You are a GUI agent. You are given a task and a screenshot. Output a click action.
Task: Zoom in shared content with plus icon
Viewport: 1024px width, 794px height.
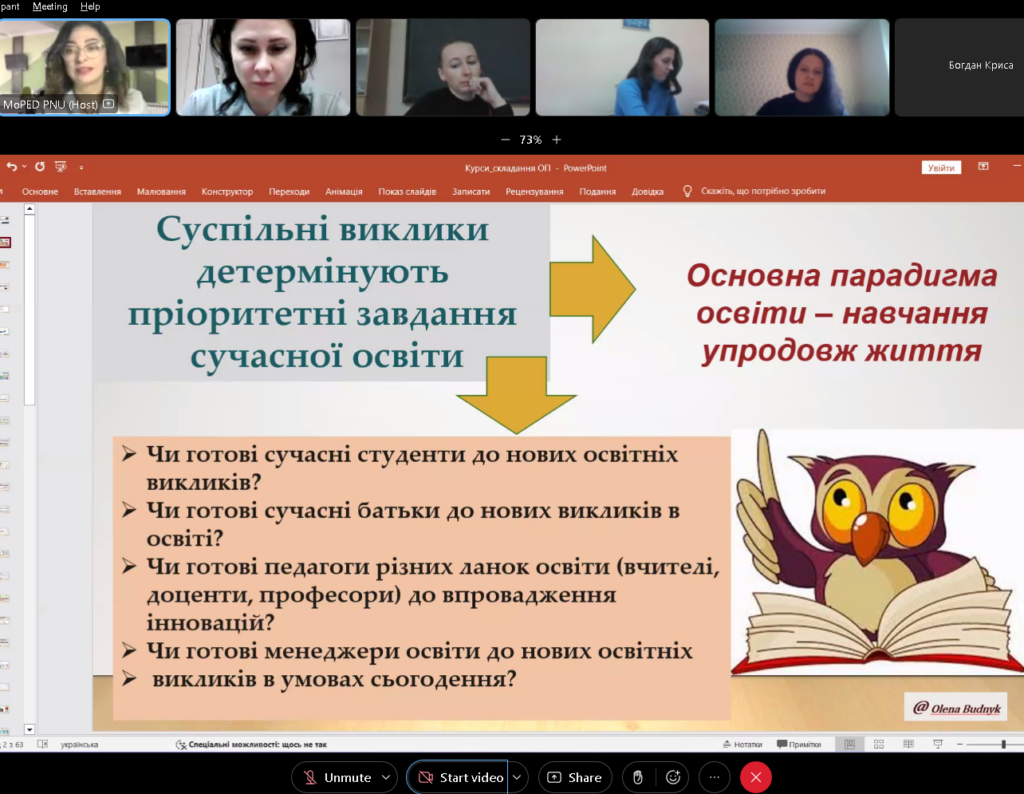557,140
